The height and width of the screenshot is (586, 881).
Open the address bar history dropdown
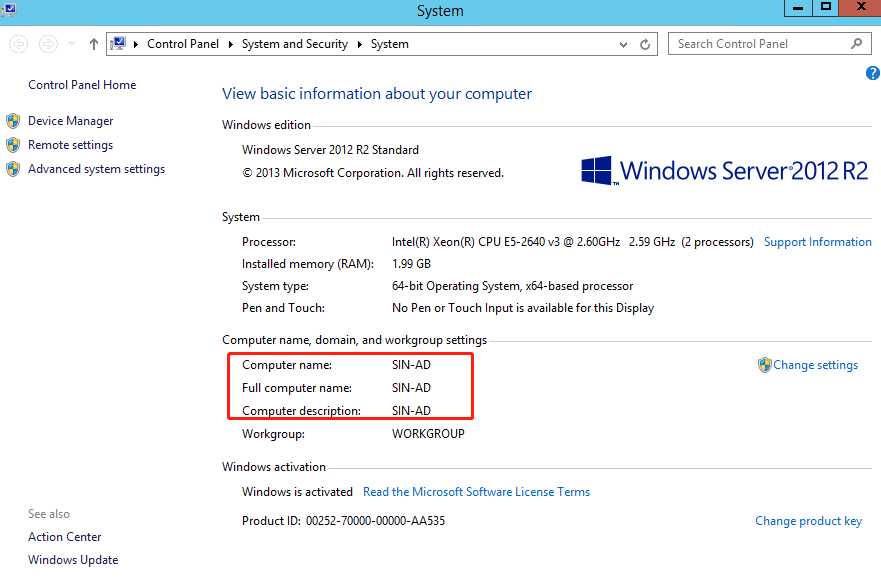pos(623,44)
